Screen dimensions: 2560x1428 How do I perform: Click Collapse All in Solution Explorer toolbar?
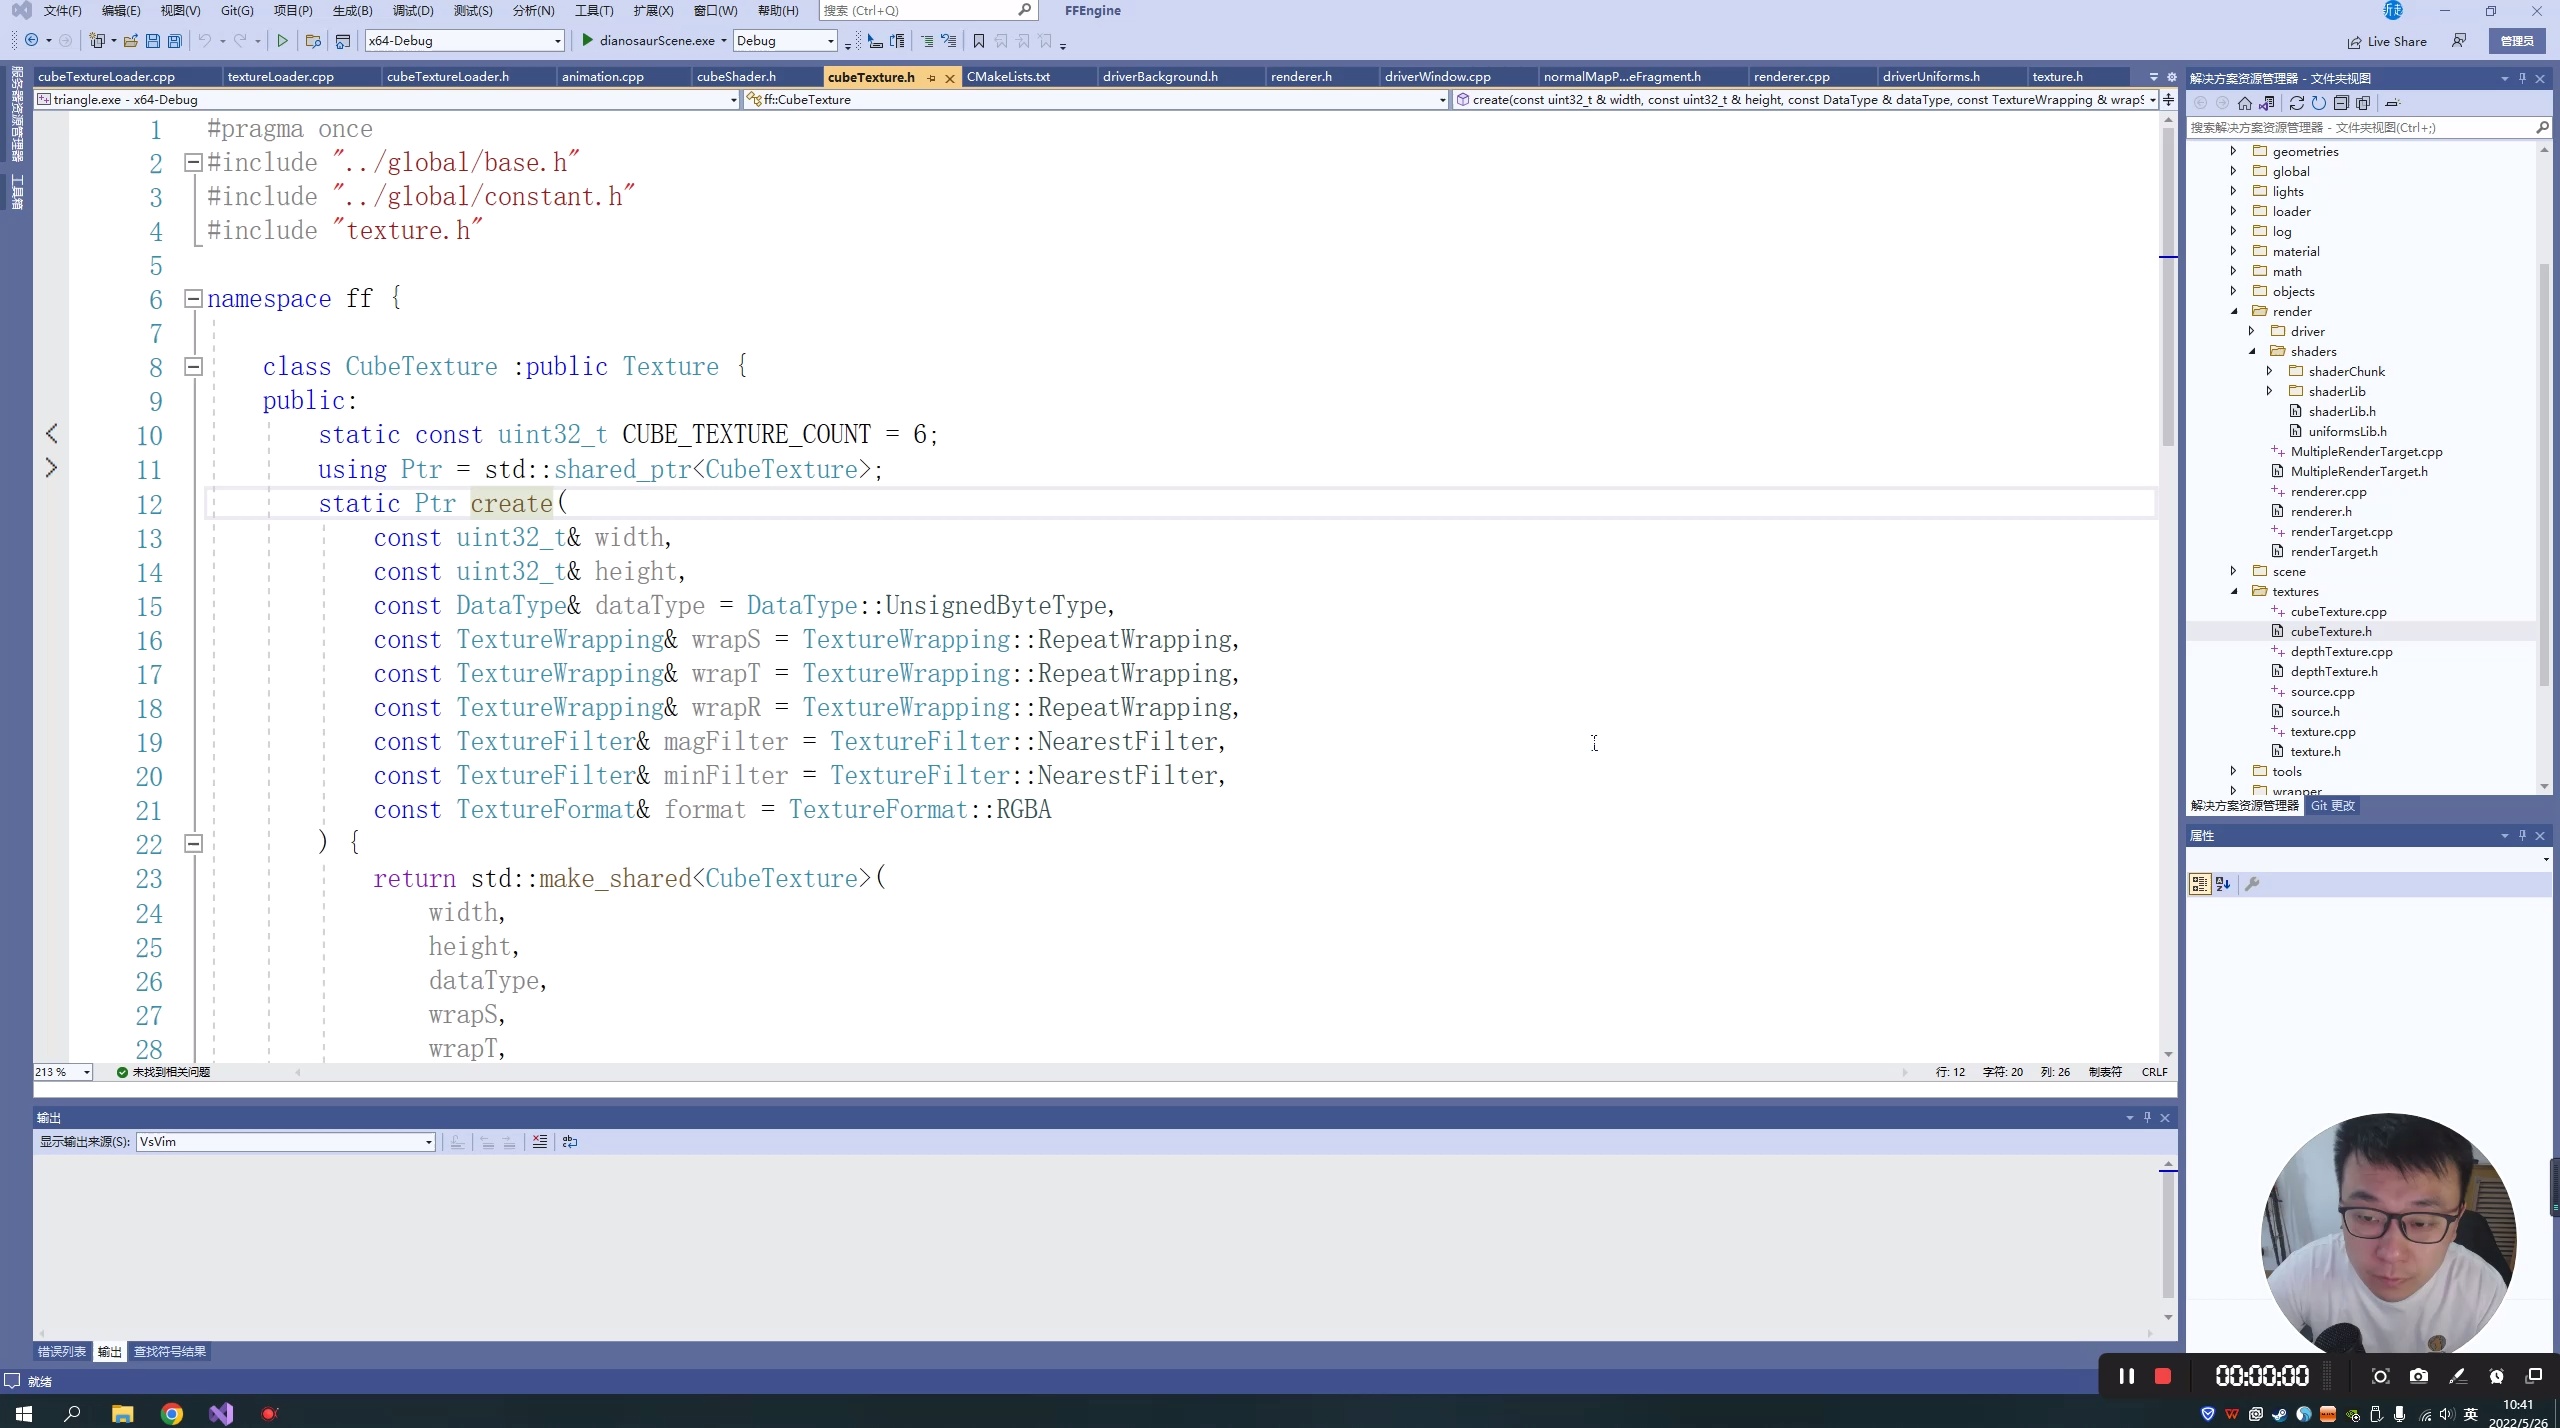2341,103
